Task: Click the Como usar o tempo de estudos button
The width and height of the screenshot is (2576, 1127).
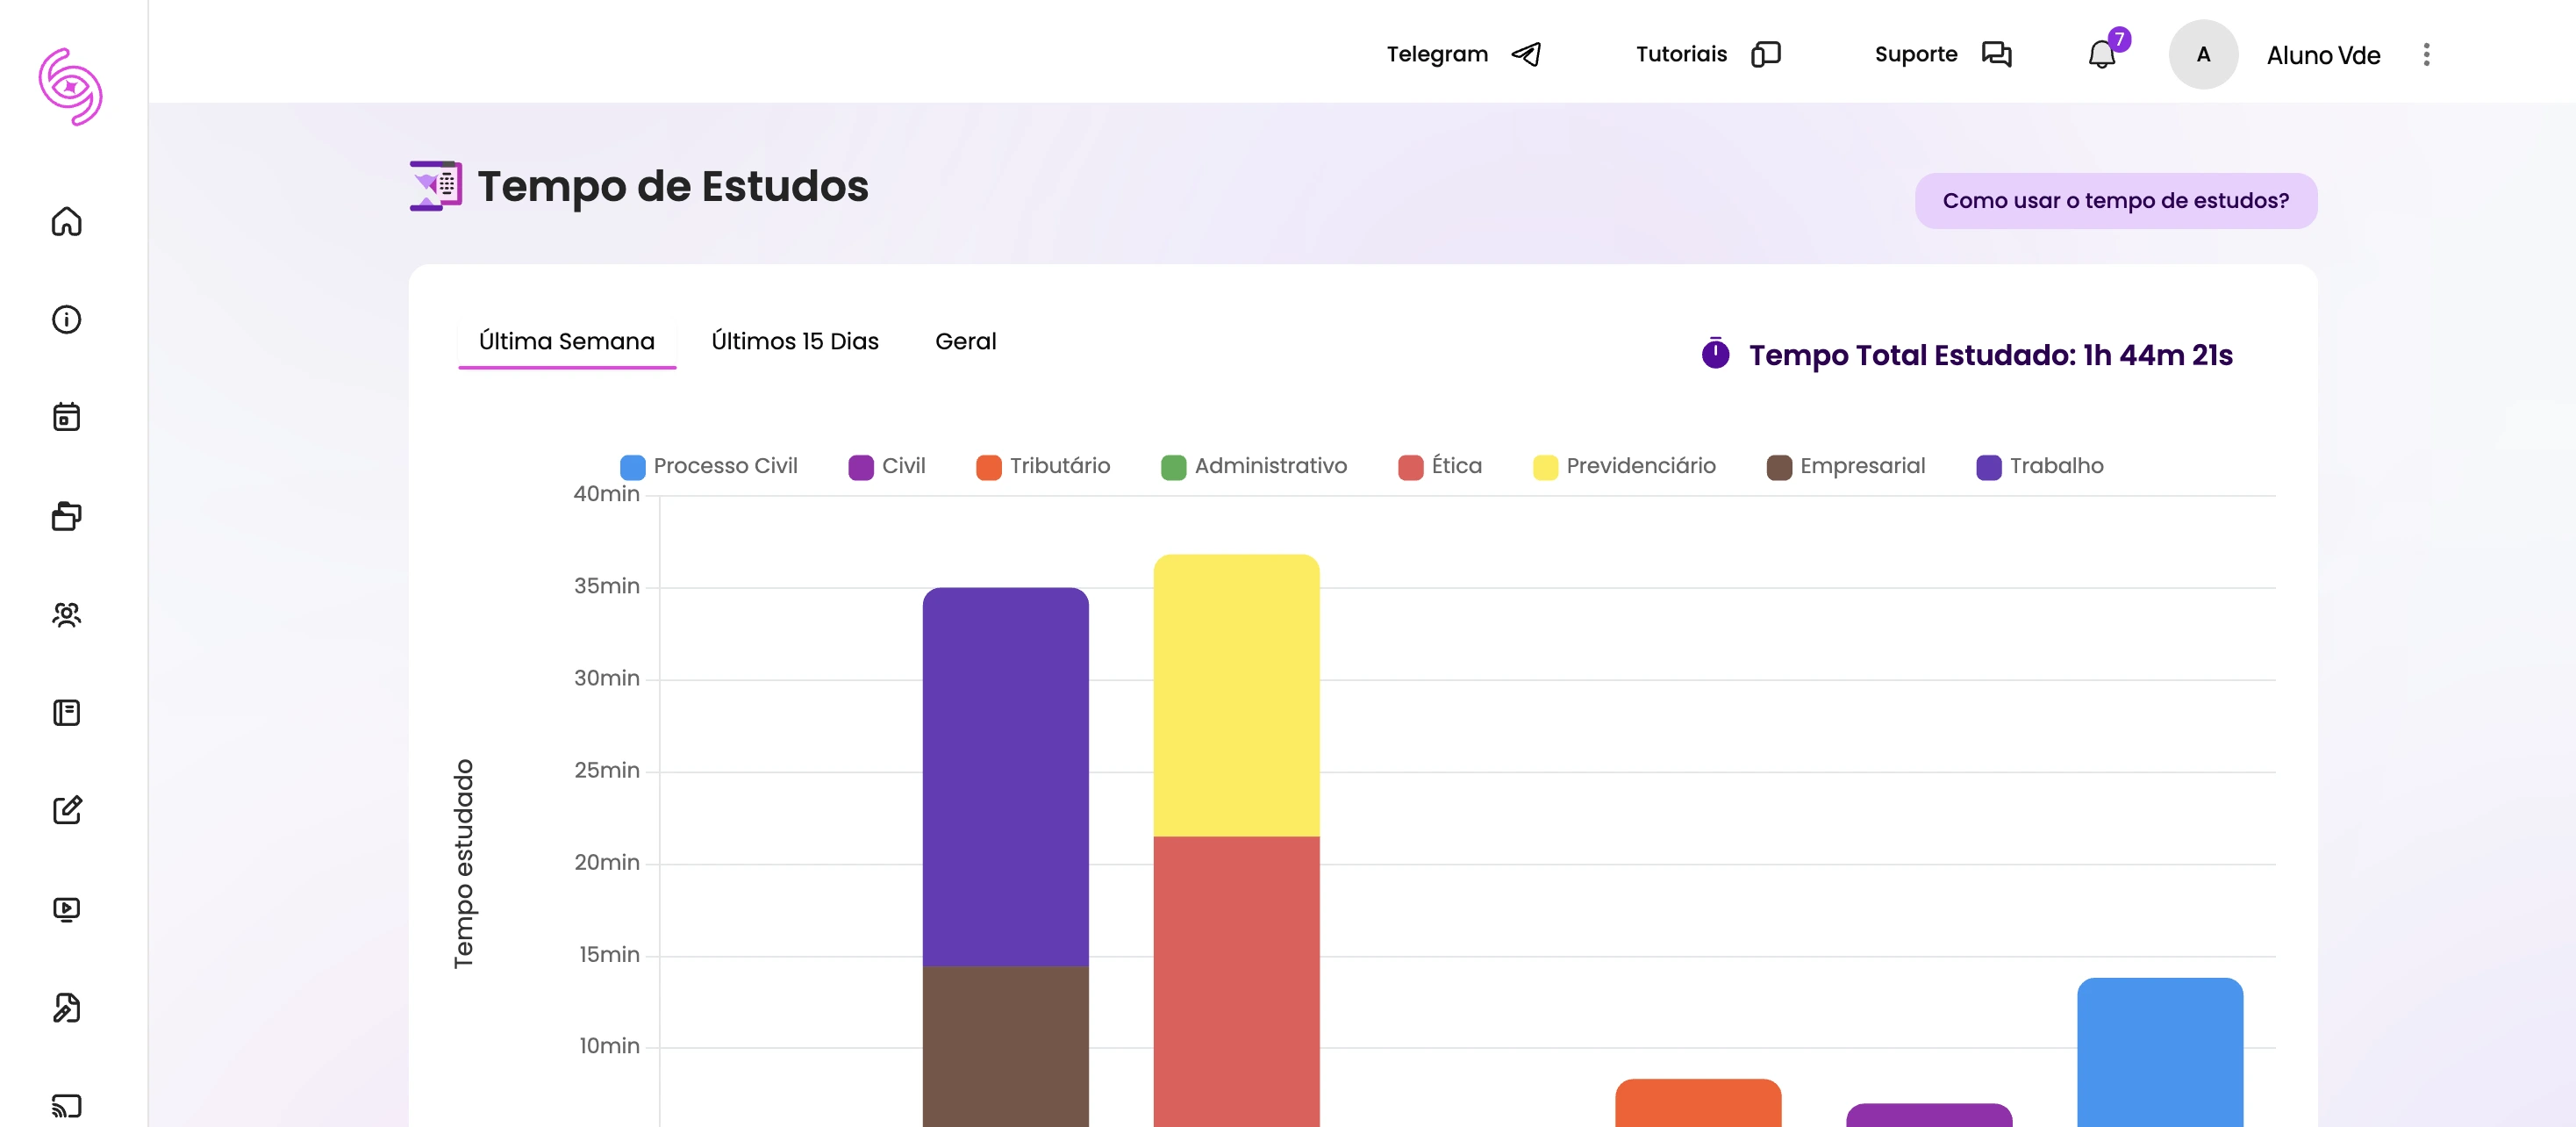Action: (x=2115, y=199)
